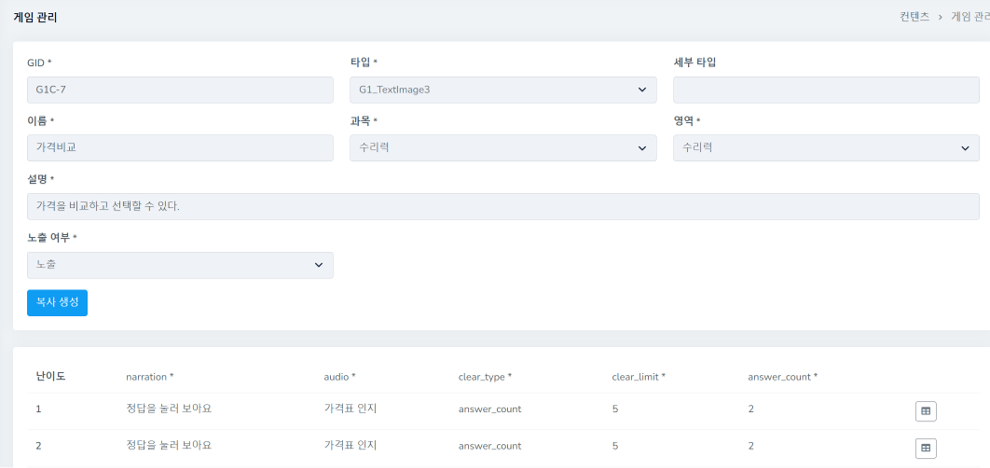
Task: Click the 이름 field containing 가격비교
Action: coord(180,148)
